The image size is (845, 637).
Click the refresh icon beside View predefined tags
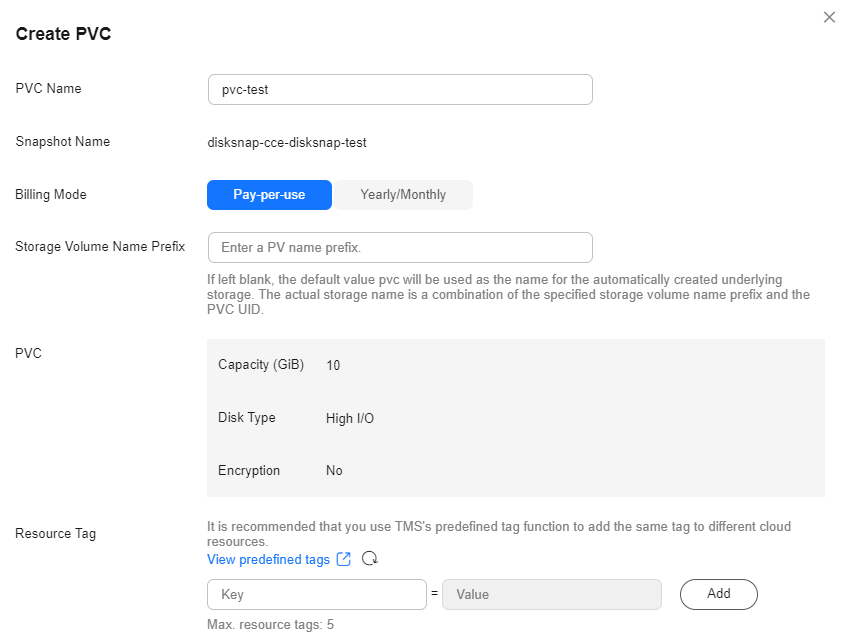click(x=370, y=559)
